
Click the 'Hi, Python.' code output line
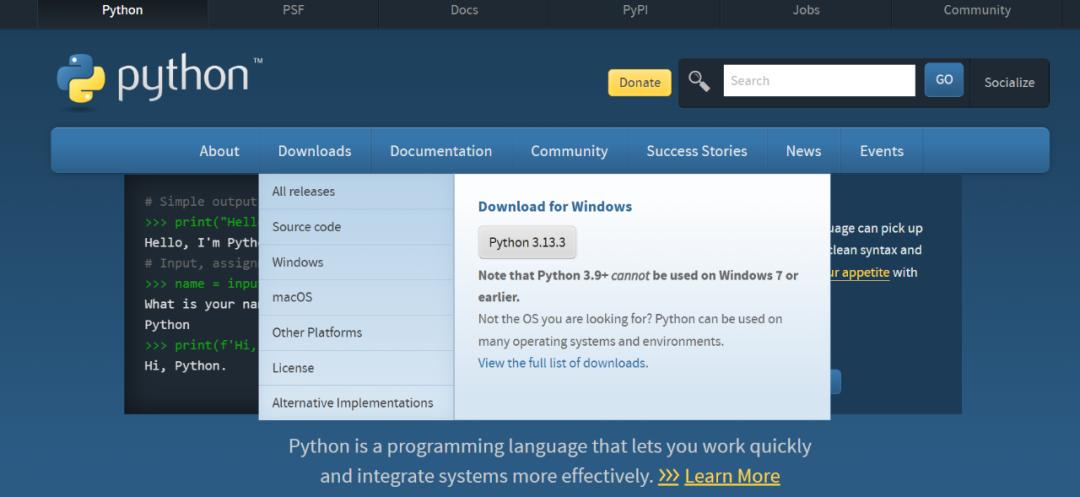click(x=185, y=366)
